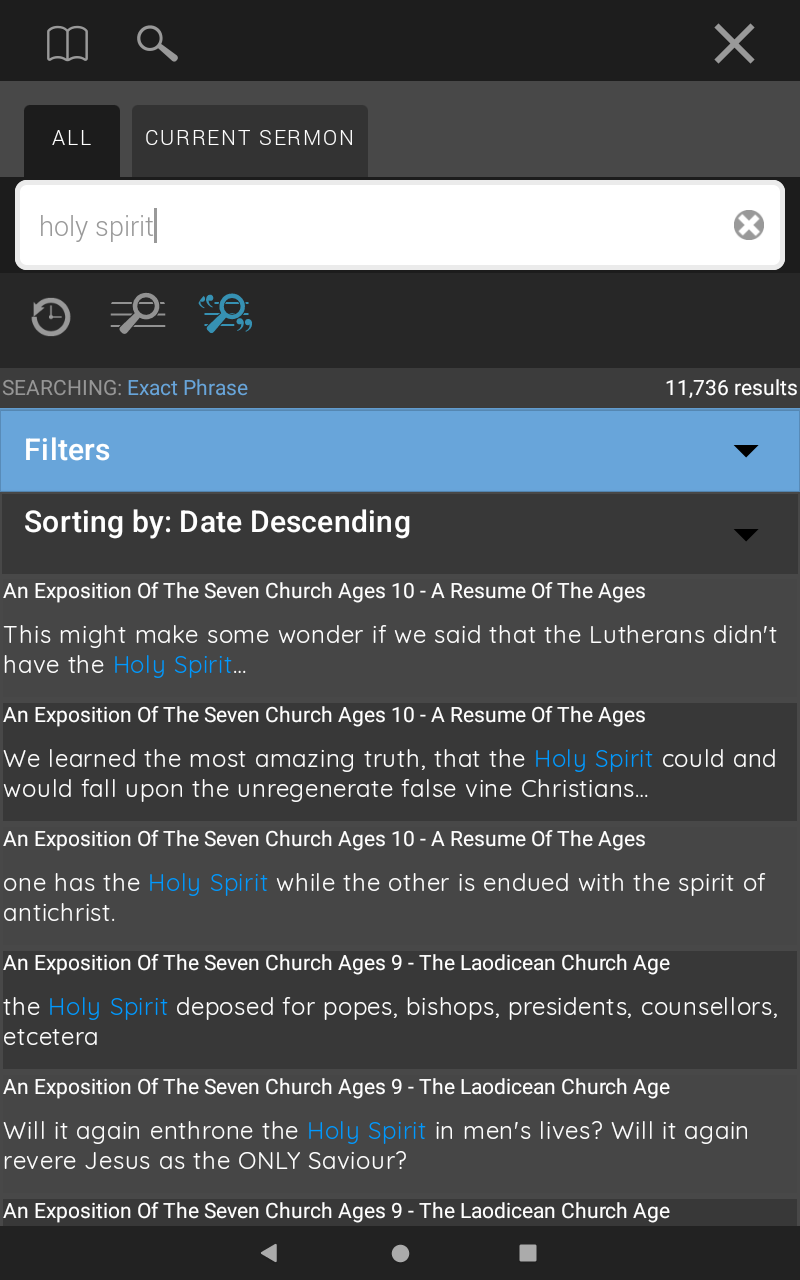The width and height of the screenshot is (800, 1280).
Task: Switch to the CURRENT SERMON tab
Action: coord(250,140)
